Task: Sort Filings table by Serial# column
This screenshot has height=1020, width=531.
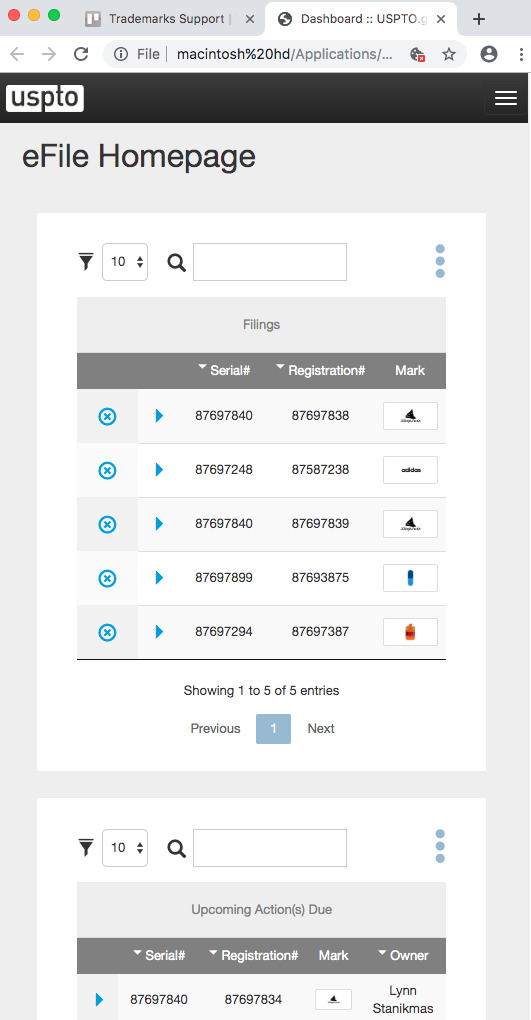Action: pos(224,370)
